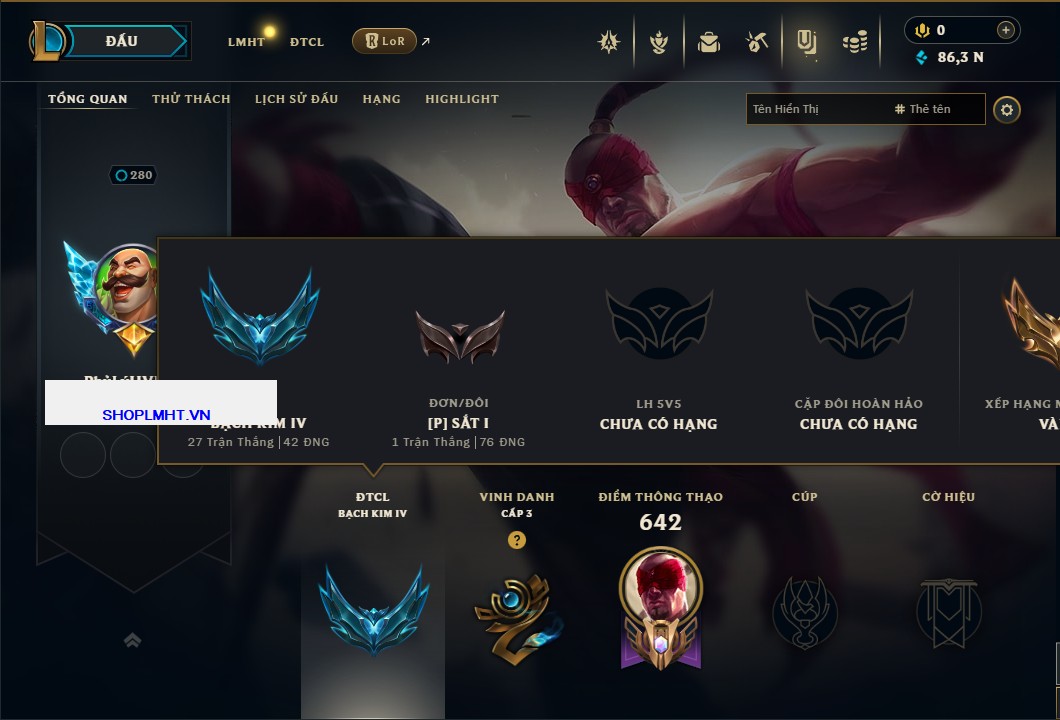This screenshot has width=1060, height=720.
Task: Open the Collection backpack icon
Action: [x=708, y=42]
